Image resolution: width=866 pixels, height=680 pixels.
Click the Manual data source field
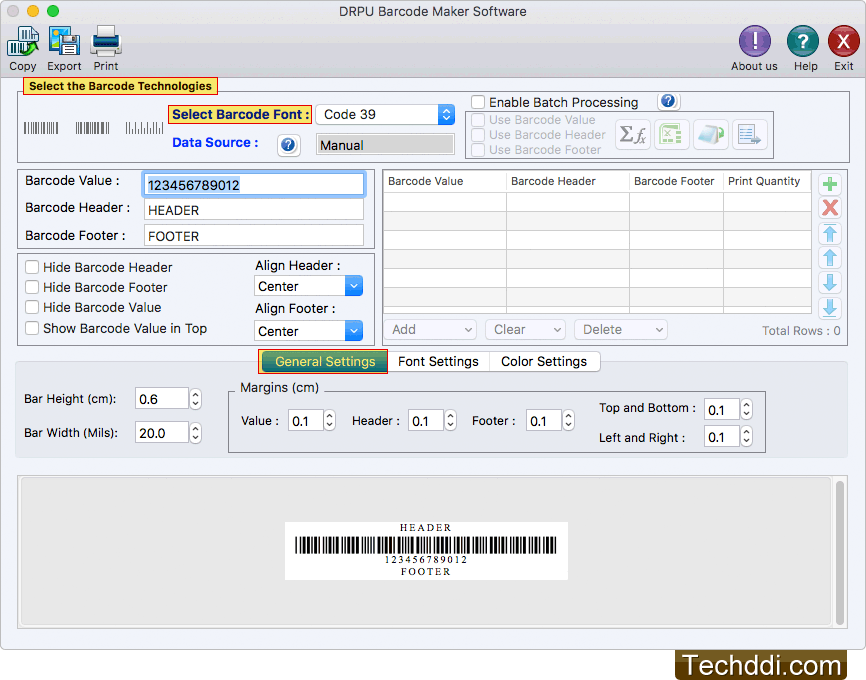coord(386,145)
